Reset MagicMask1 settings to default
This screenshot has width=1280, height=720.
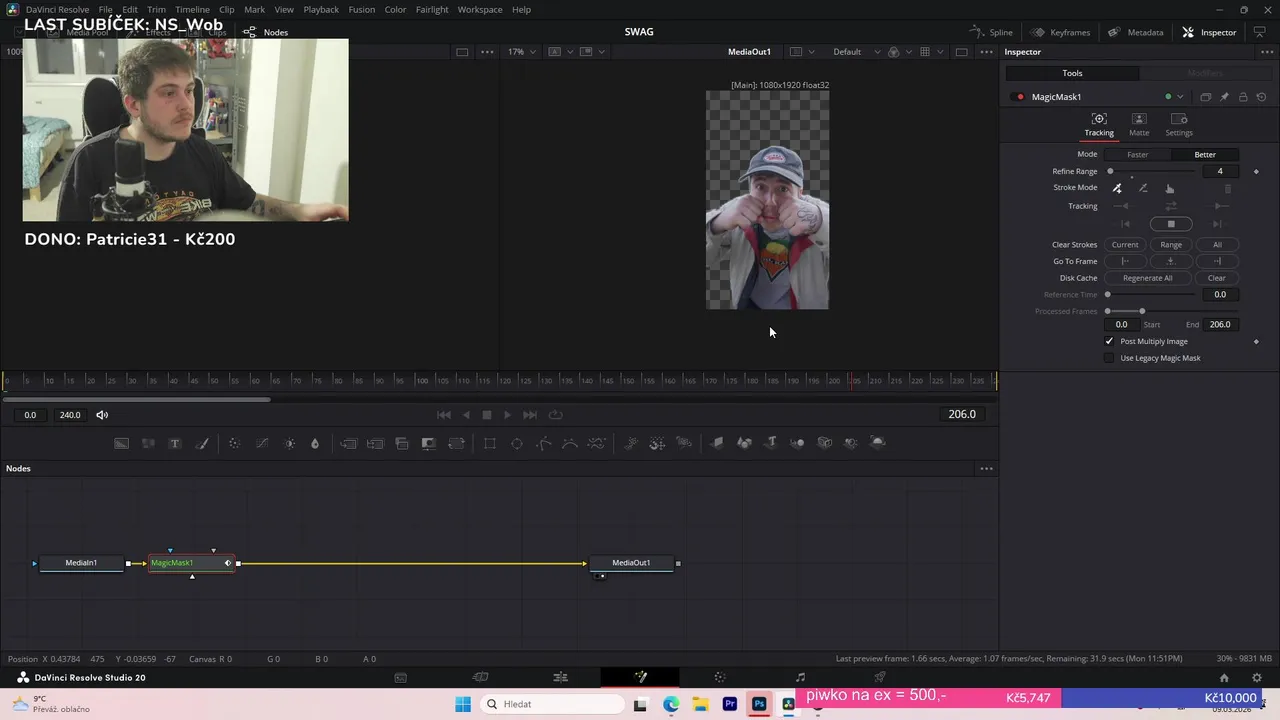coord(1261,97)
